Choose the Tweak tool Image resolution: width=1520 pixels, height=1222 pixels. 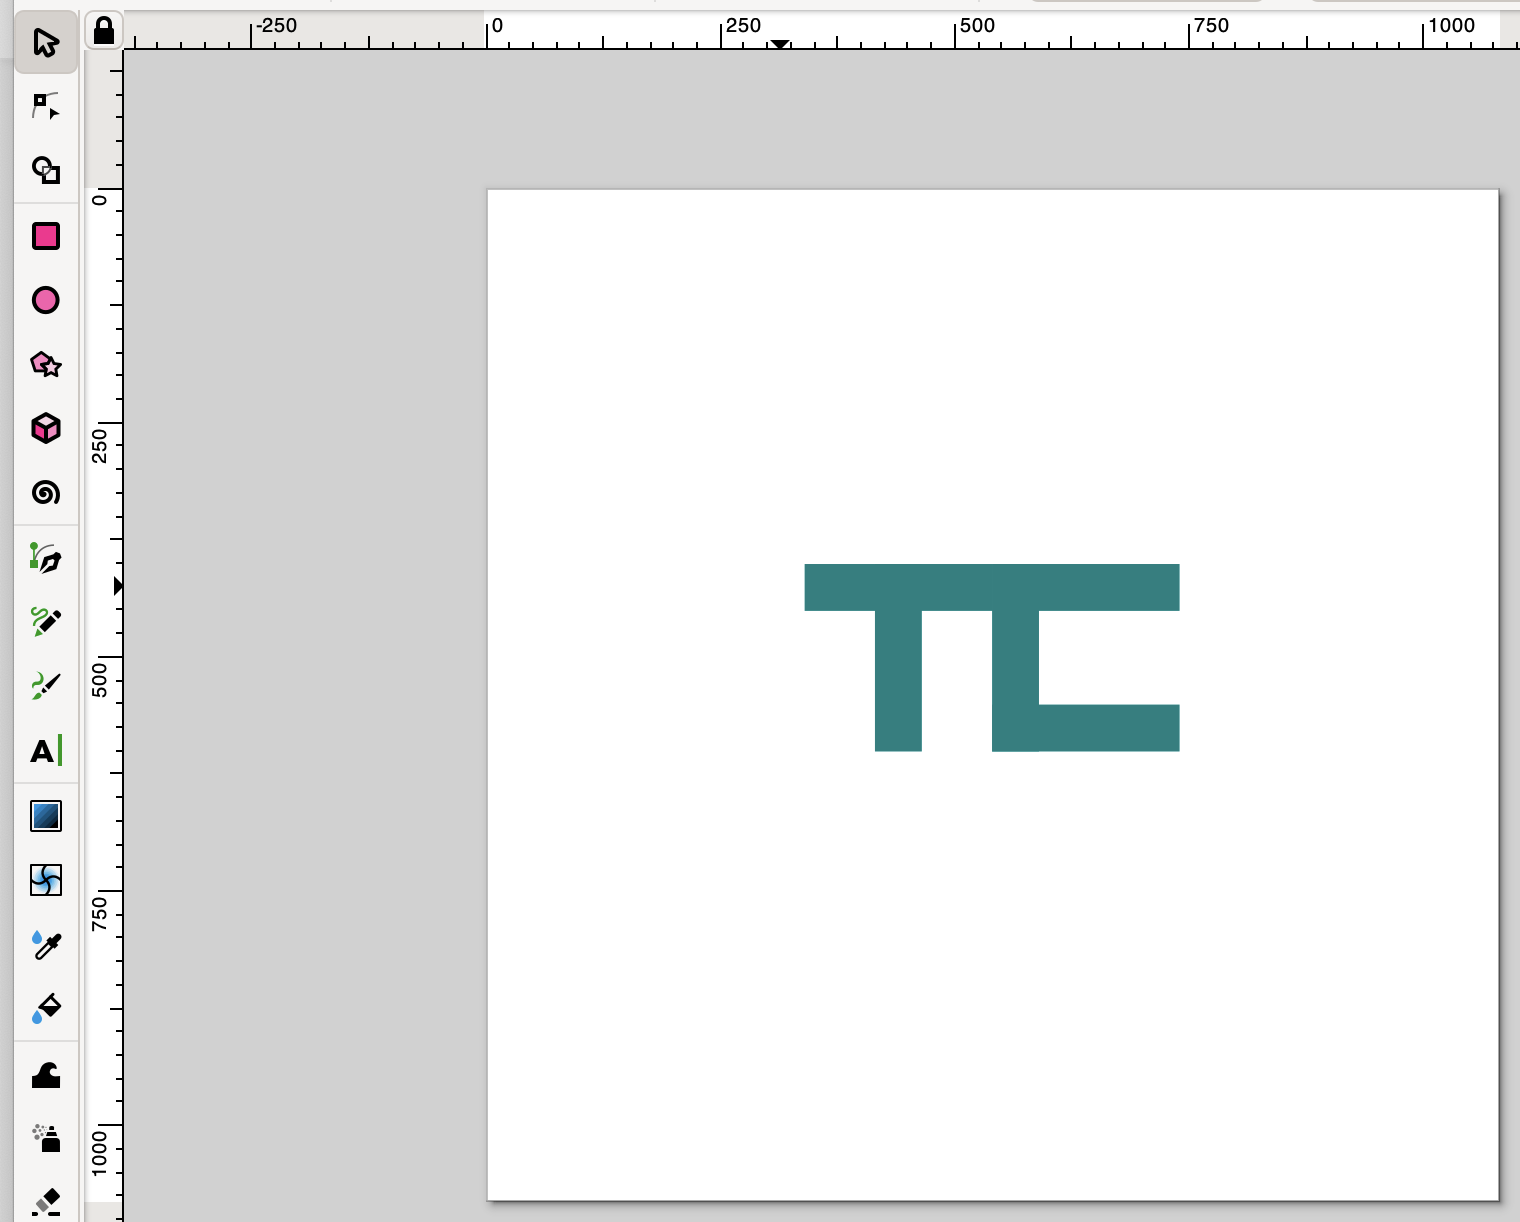(46, 1075)
